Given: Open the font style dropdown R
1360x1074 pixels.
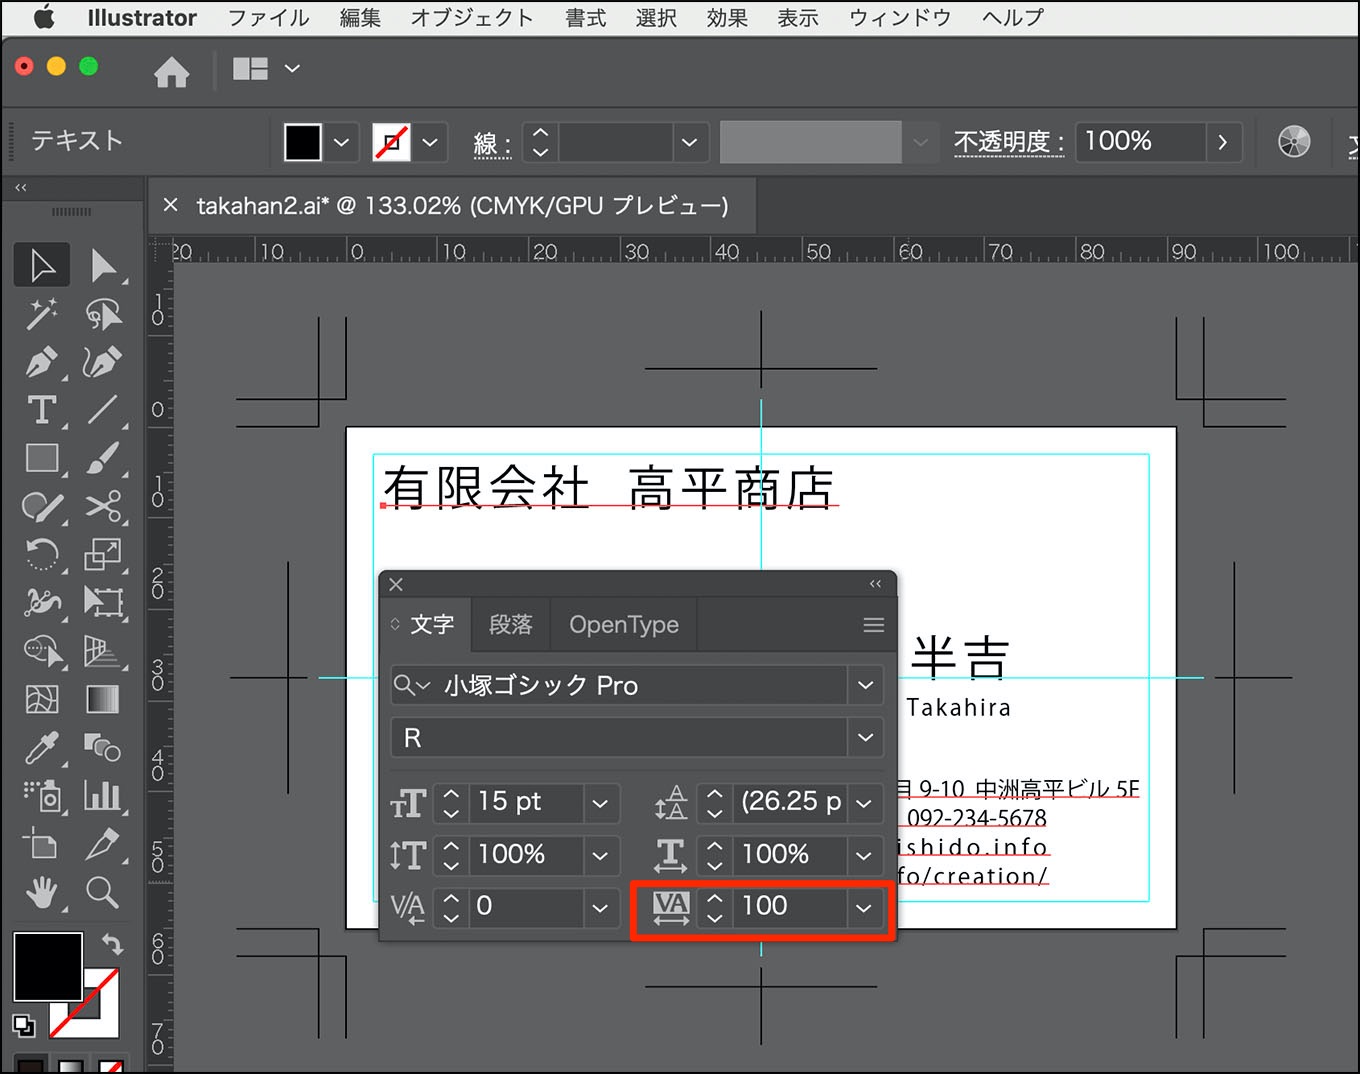Looking at the screenshot, I should pyautogui.click(x=865, y=738).
